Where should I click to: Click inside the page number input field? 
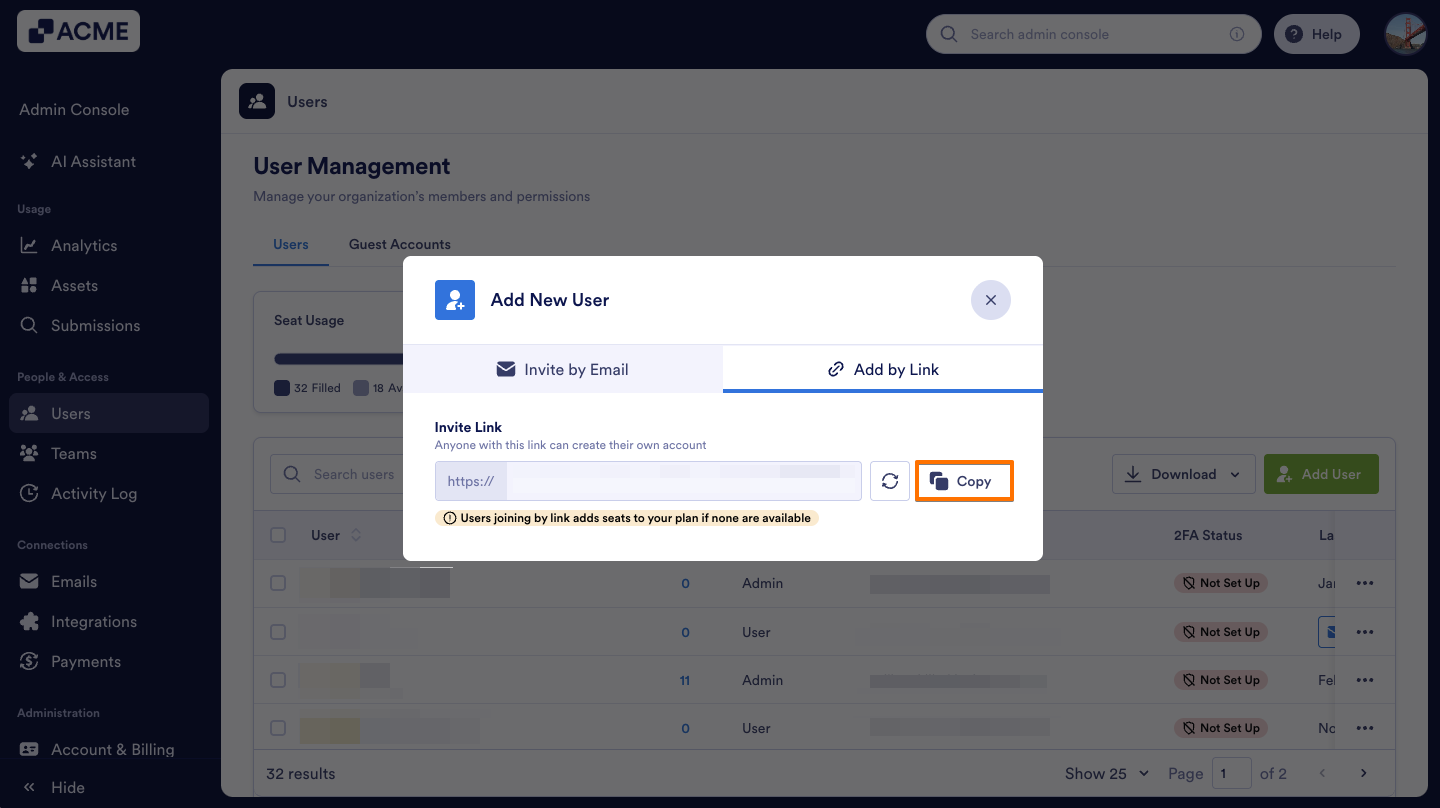1232,773
